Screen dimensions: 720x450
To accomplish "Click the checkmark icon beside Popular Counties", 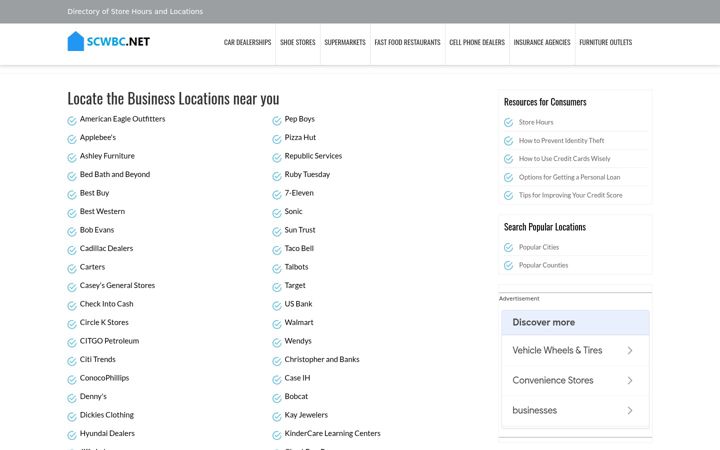I will (508, 265).
